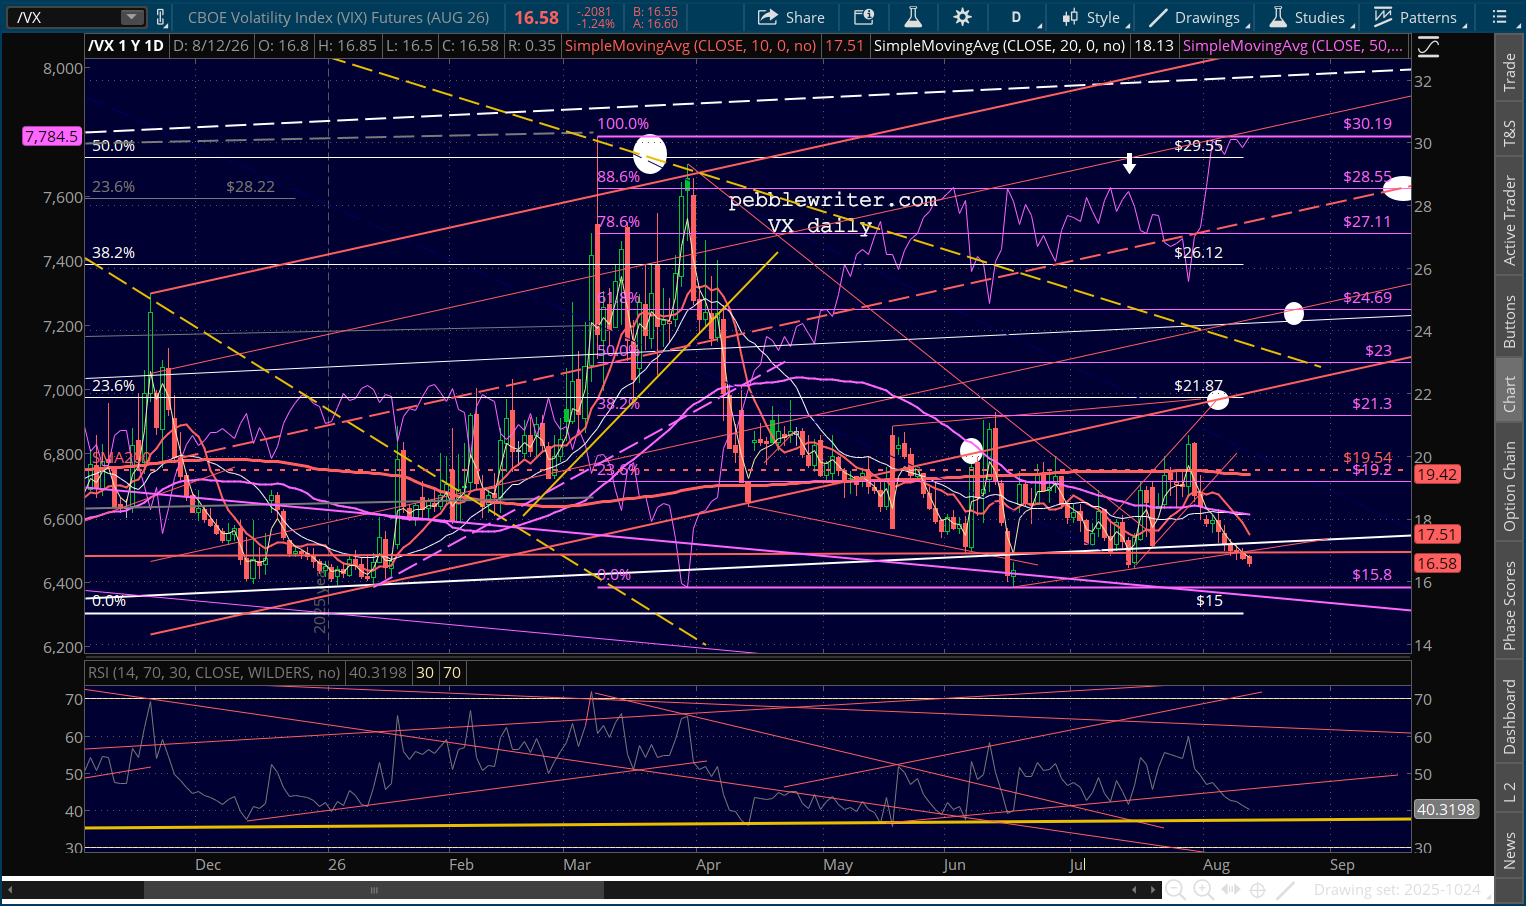The width and height of the screenshot is (1526, 906).
Task: Click the $29.55 price label
Action: 1198,146
